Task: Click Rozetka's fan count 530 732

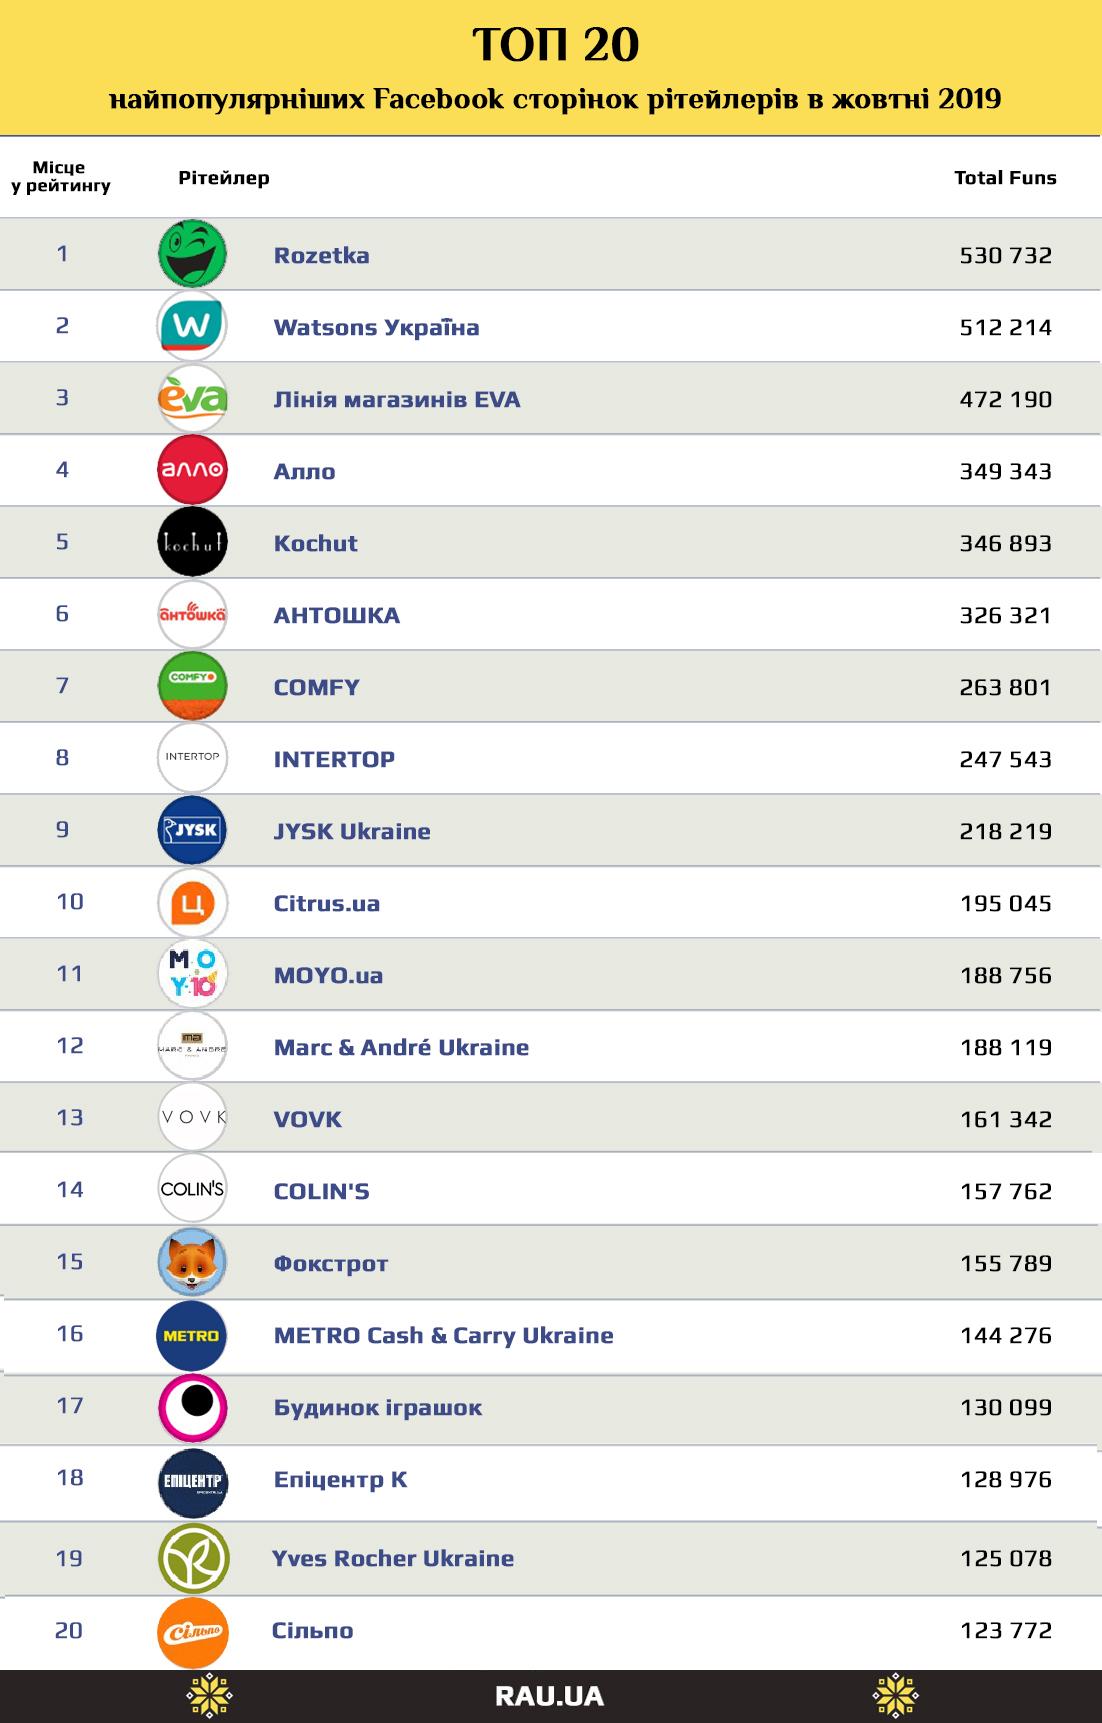Action: click(1005, 255)
